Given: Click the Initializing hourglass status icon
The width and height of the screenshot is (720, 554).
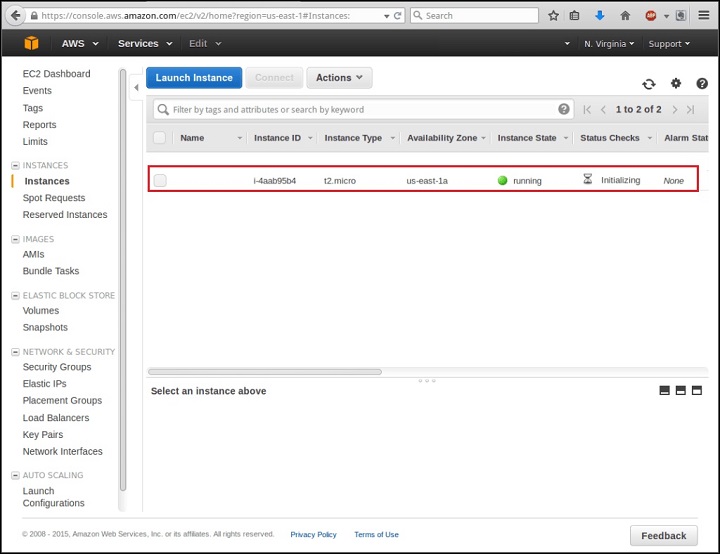Looking at the screenshot, I should tap(587, 179).
